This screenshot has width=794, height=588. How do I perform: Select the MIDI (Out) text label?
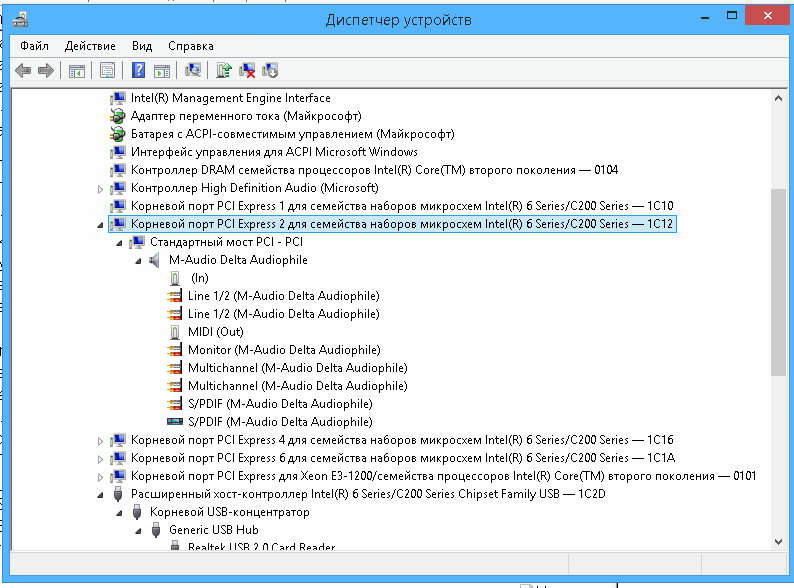(216, 332)
